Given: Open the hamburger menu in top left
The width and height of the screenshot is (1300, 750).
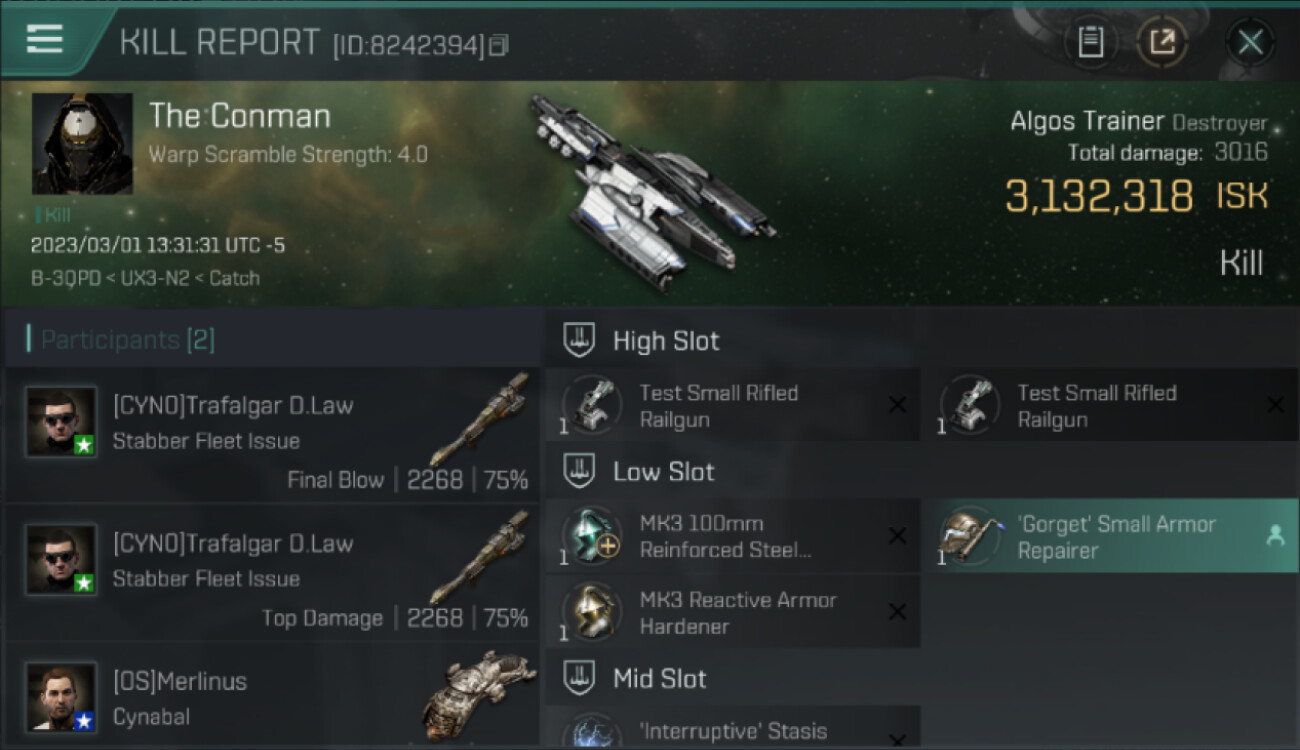Looking at the screenshot, I should [45, 39].
